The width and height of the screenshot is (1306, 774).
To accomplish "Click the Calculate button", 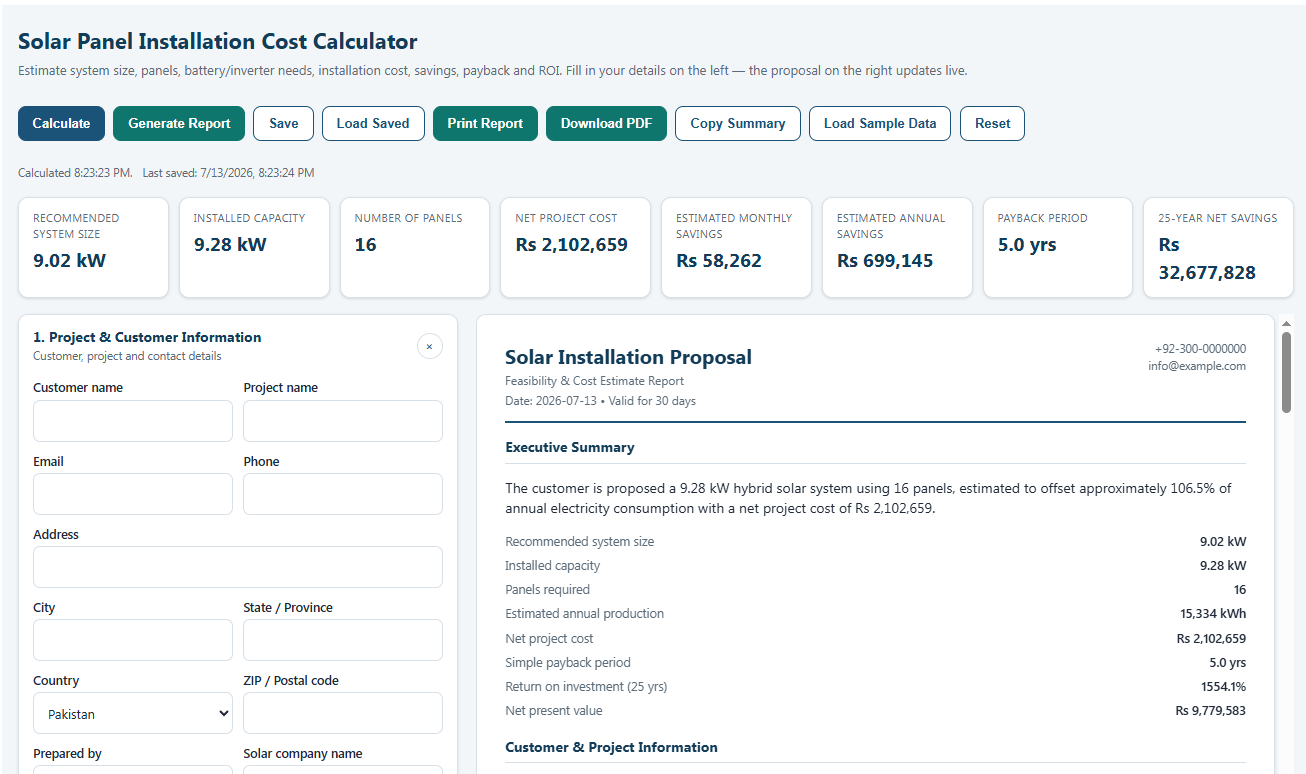I will coord(61,123).
